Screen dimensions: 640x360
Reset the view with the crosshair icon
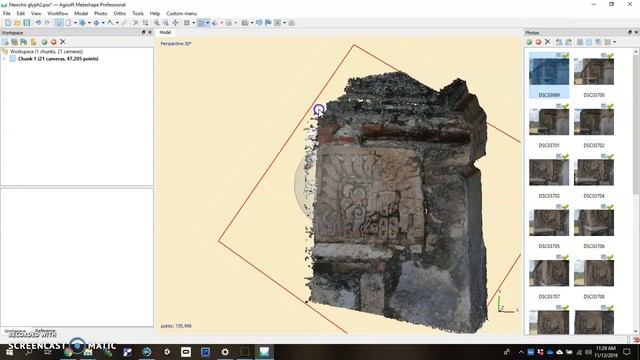tap(175, 23)
